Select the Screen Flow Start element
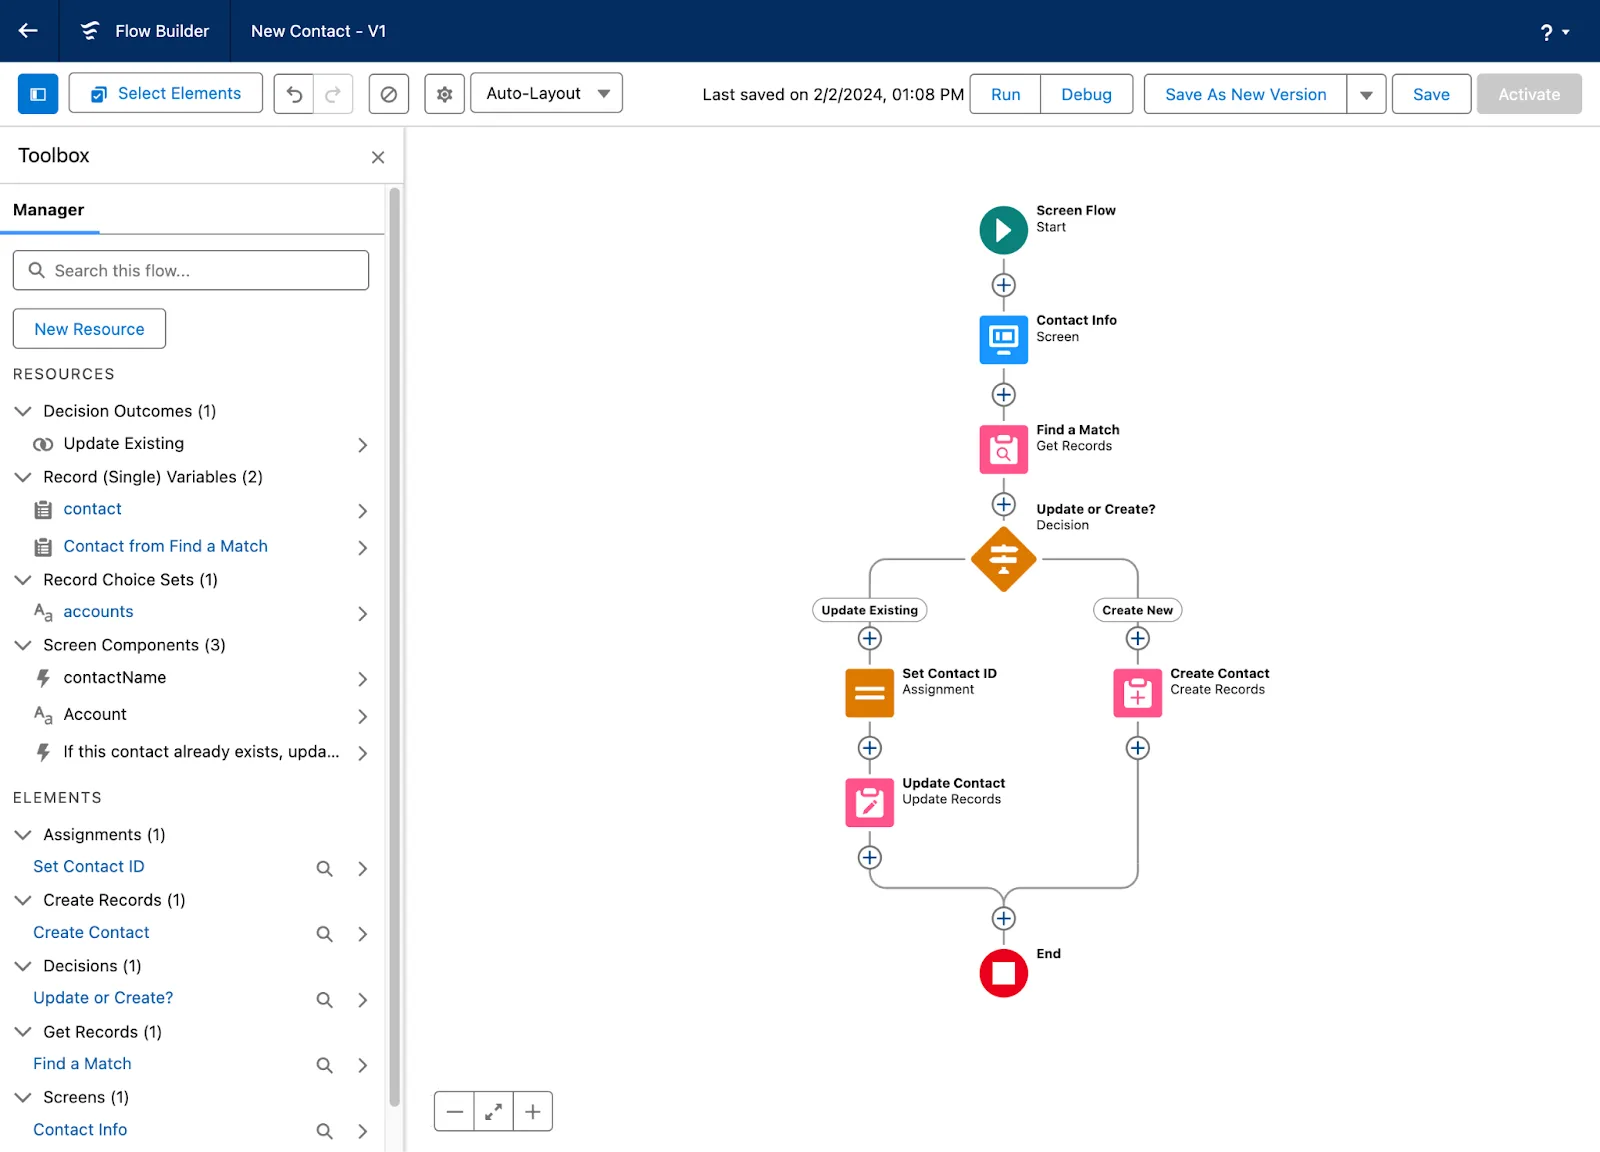Image resolution: width=1600 pixels, height=1152 pixels. pos(1003,230)
